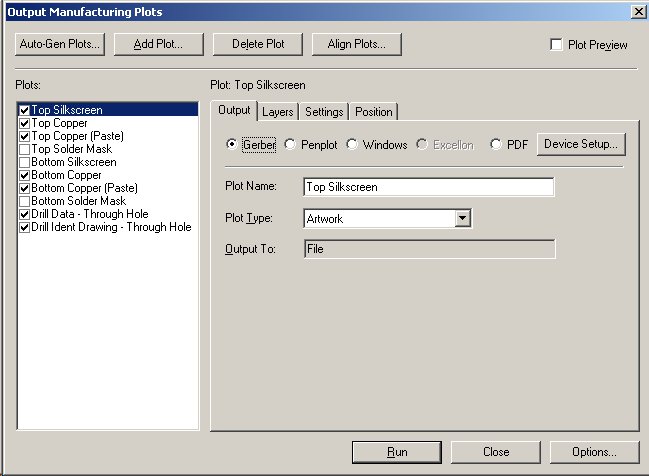
Task: Open Device Setup dialog
Action: (581, 144)
